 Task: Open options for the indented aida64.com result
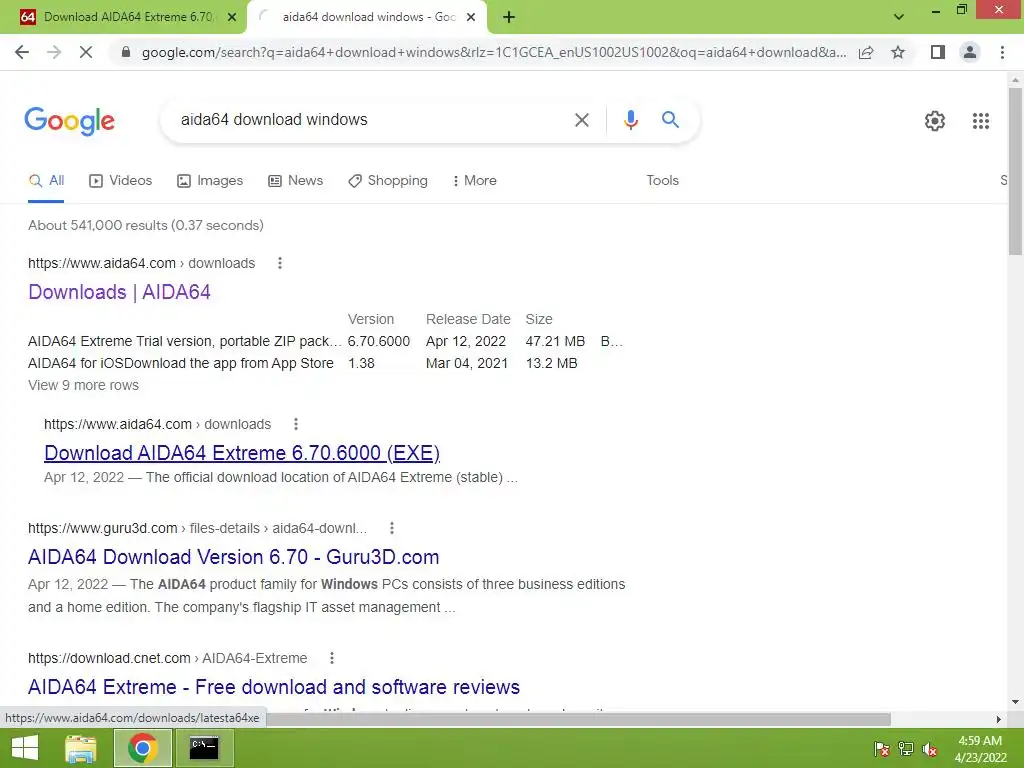click(x=296, y=424)
